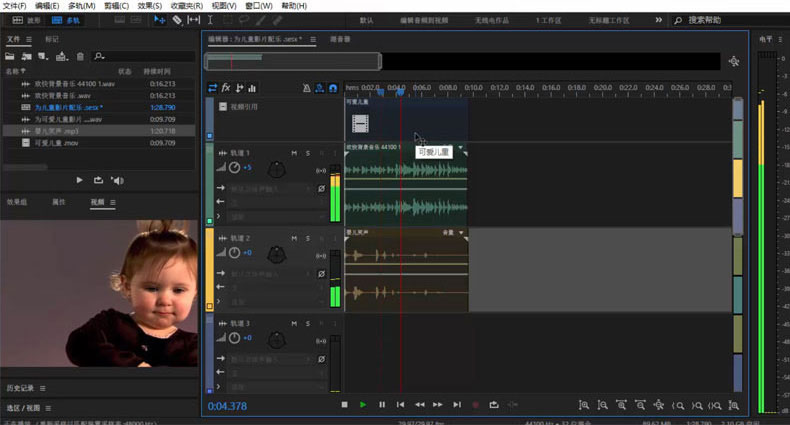The image size is (790, 425).
Task: Click the Record button in transport
Action: point(474,405)
